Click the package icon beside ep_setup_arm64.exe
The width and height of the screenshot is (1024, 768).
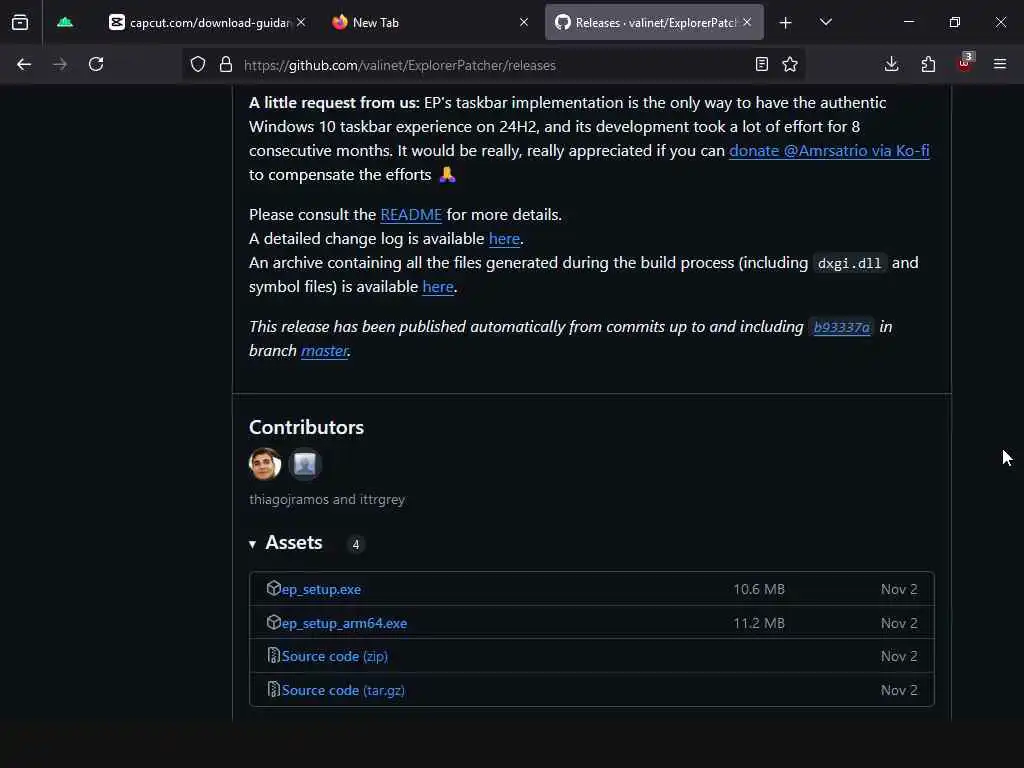click(x=274, y=622)
